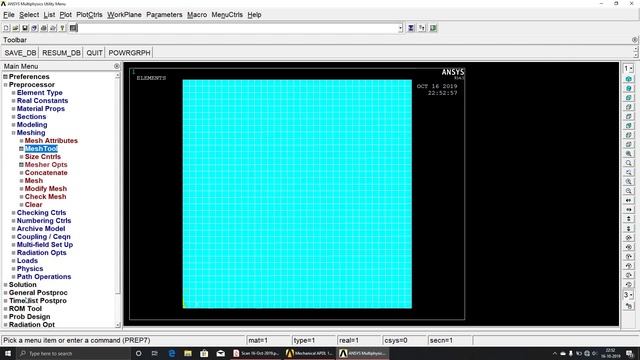Viewport: 640px width, 360px height.
Task: Click the Fit View zoom icon
Action: (x=629, y=153)
